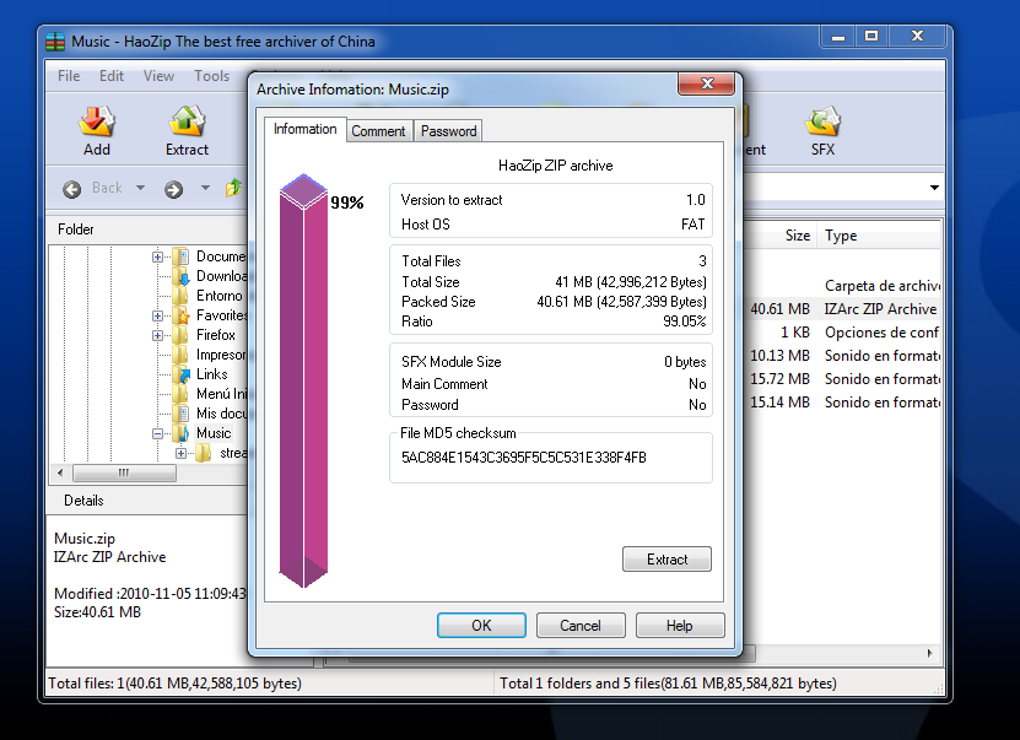
Task: Open the Back history dropdown arrow
Action: coord(141,188)
